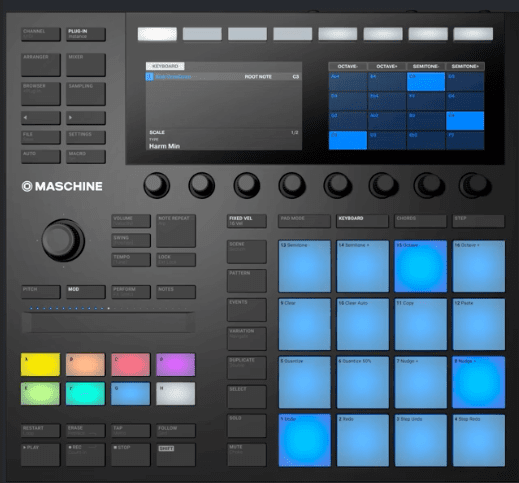Screen dimensions: 519x483
Task: Trigger pad 12 Paste
Action: click(479, 324)
